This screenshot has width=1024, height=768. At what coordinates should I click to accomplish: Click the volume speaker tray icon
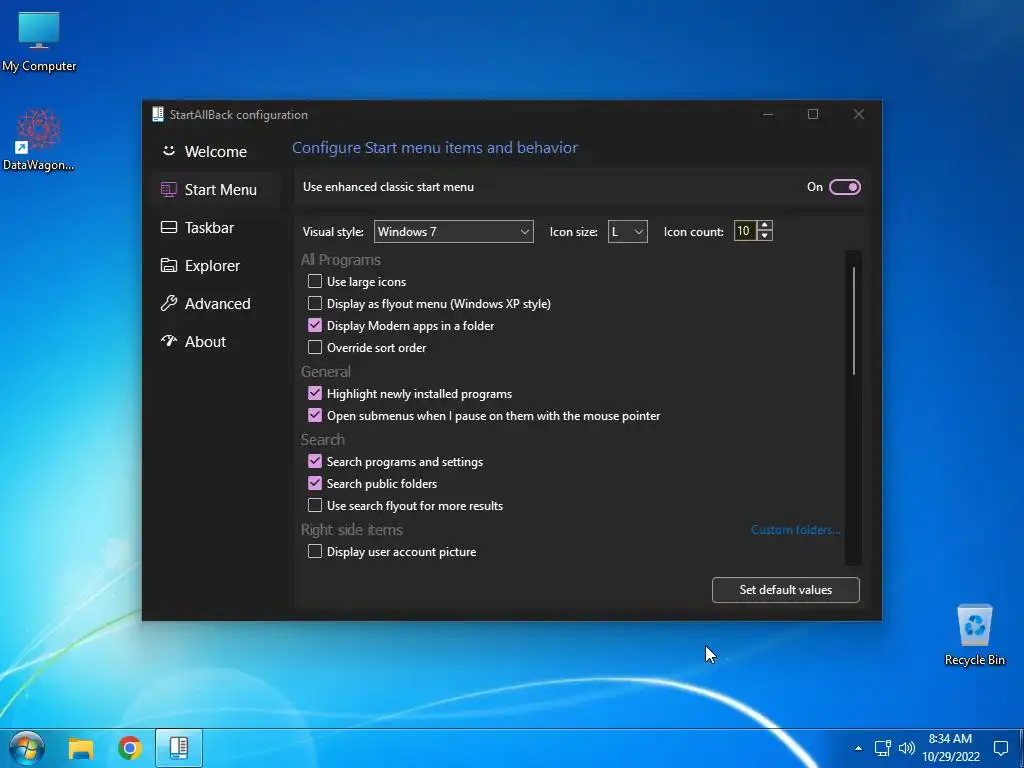click(906, 748)
